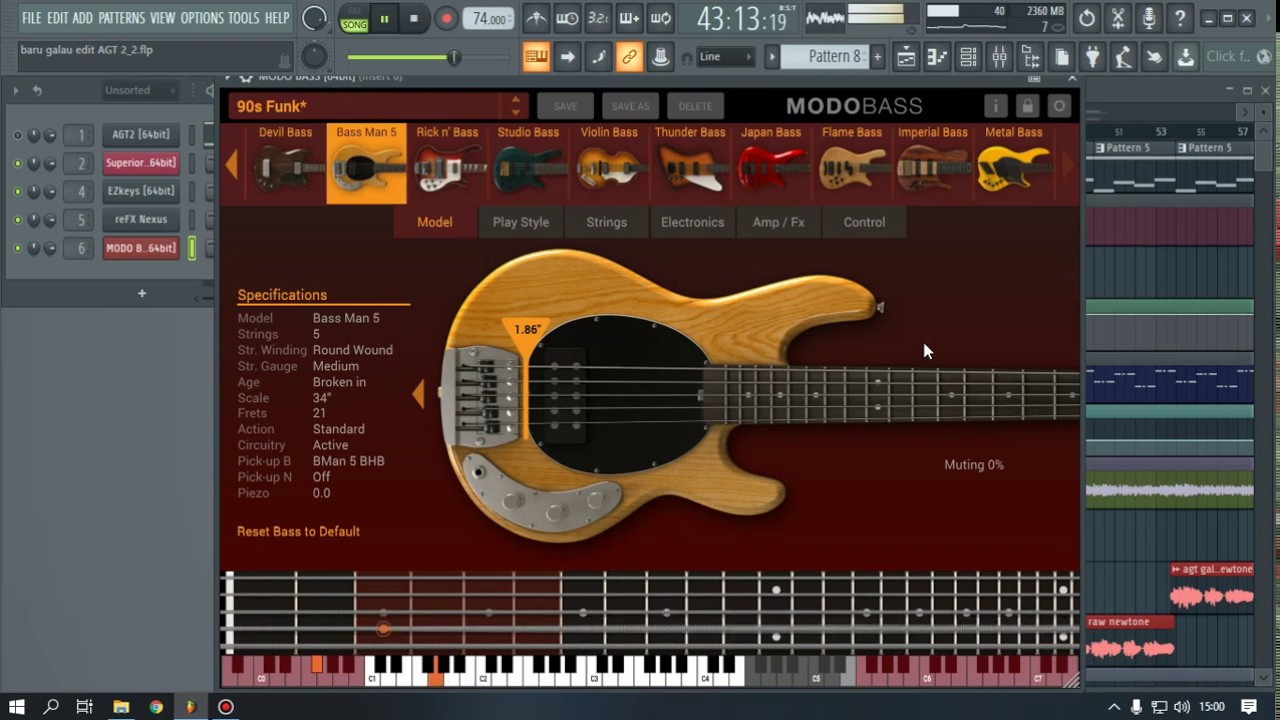
Task: Mute the AGT2 channel LED
Action: click(x=17, y=135)
